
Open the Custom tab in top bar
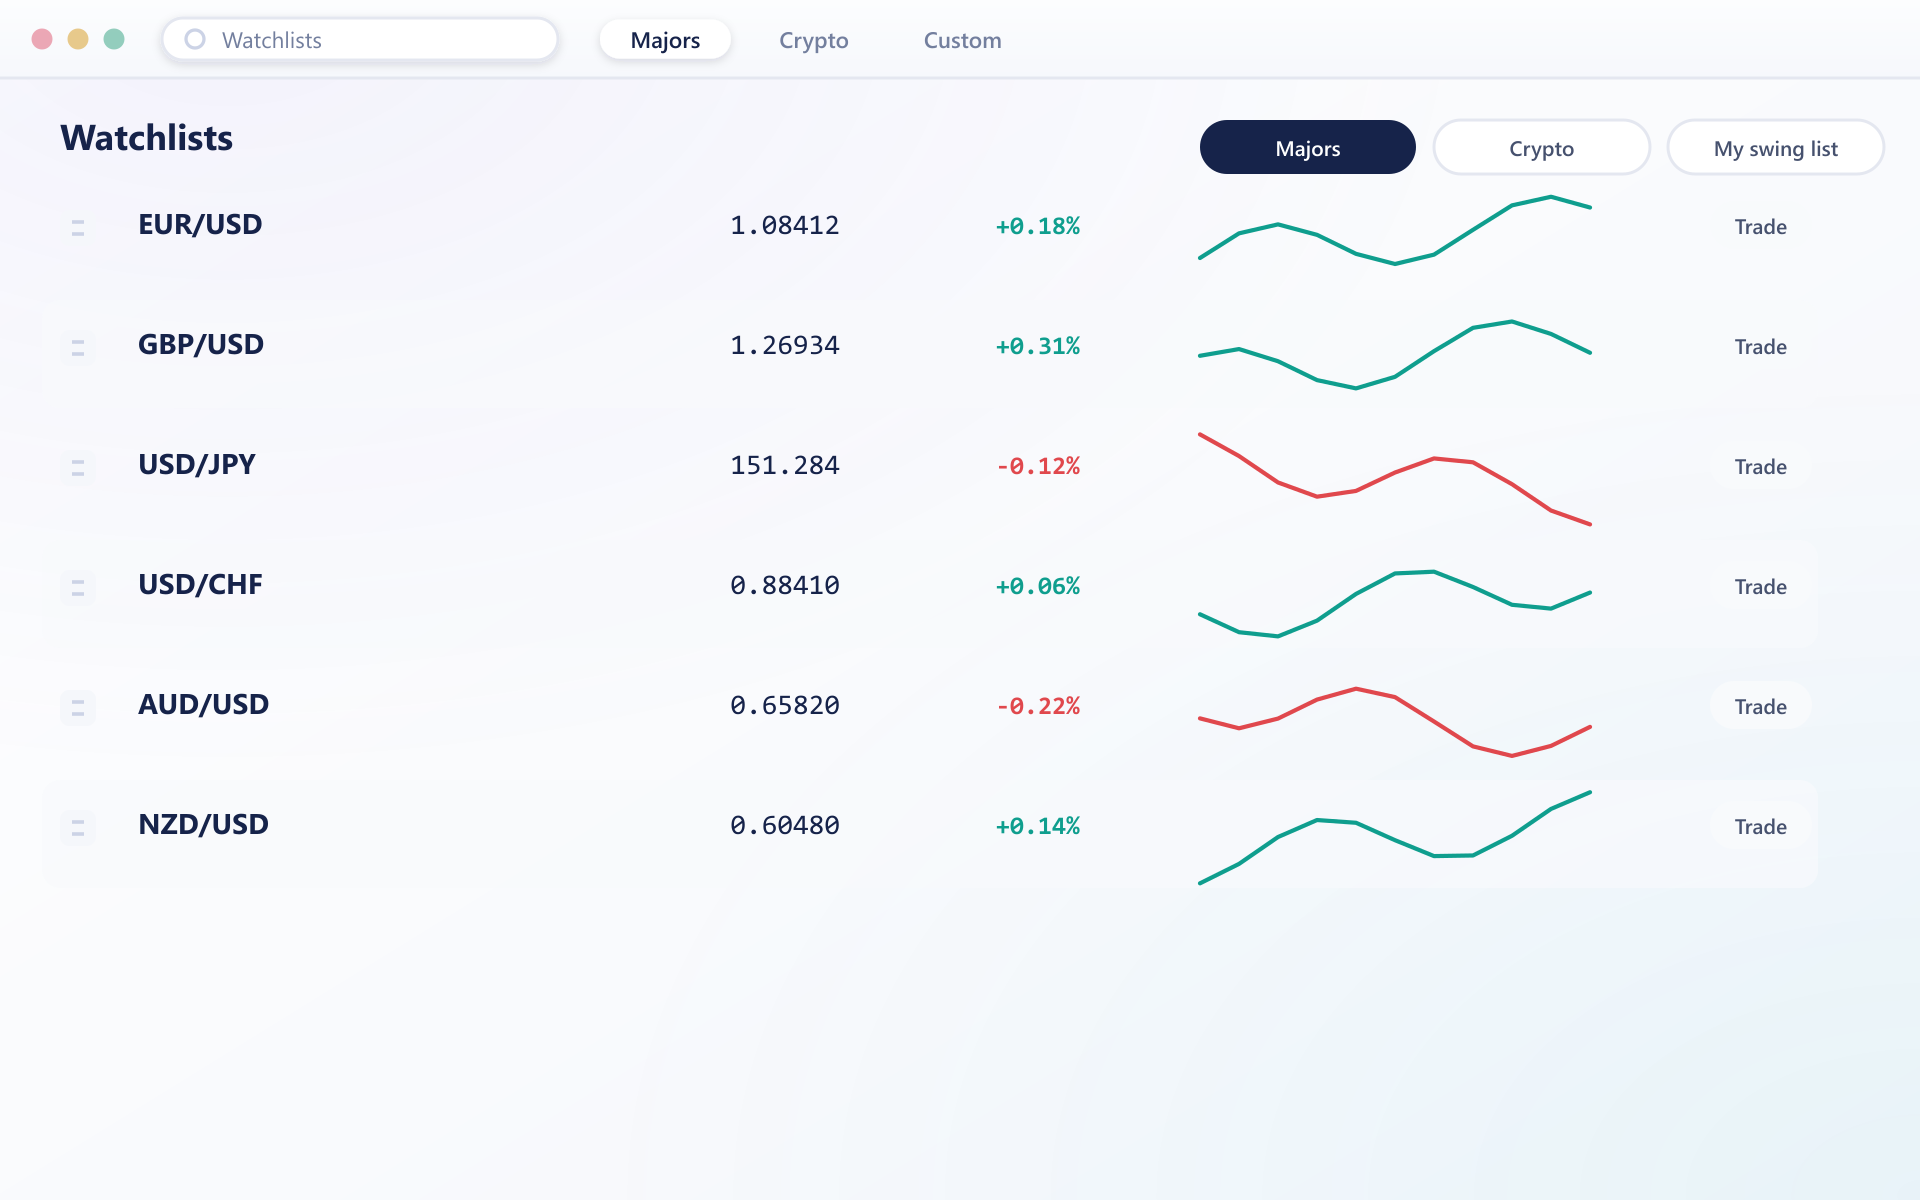pyautogui.click(x=962, y=40)
